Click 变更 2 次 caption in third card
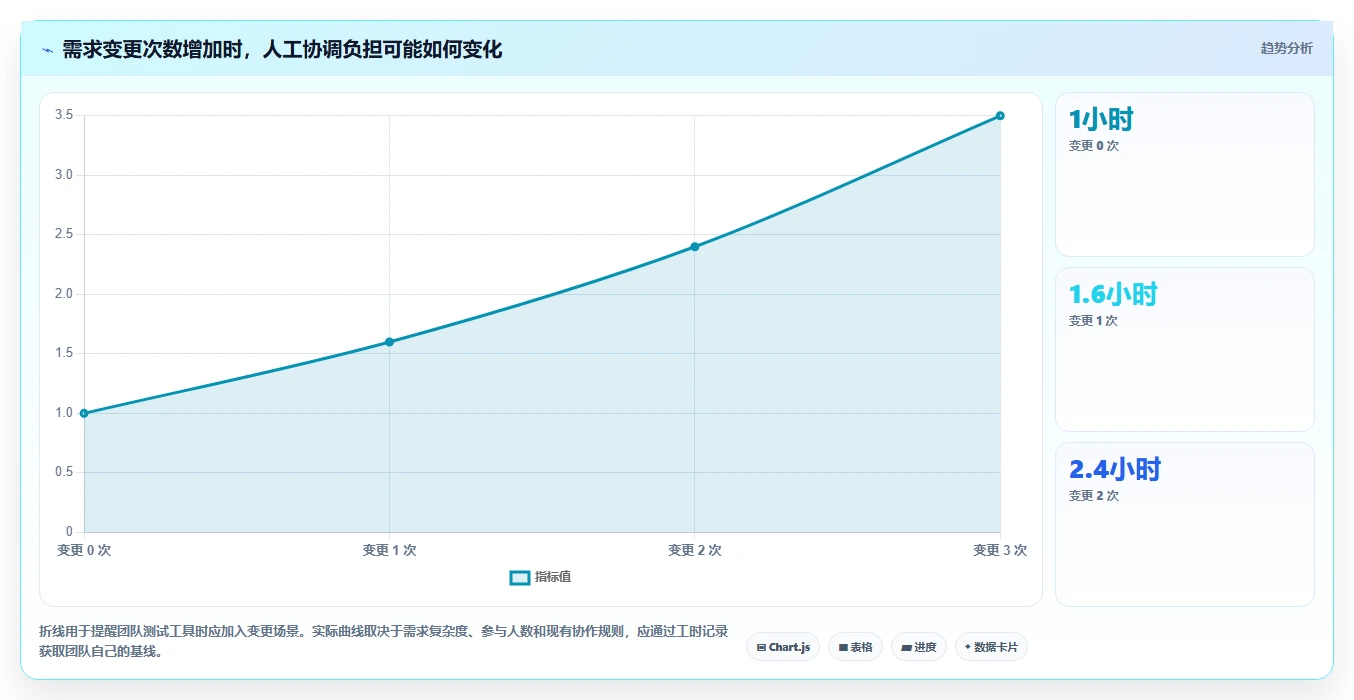Image resolution: width=1354 pixels, height=700 pixels. (x=1094, y=496)
